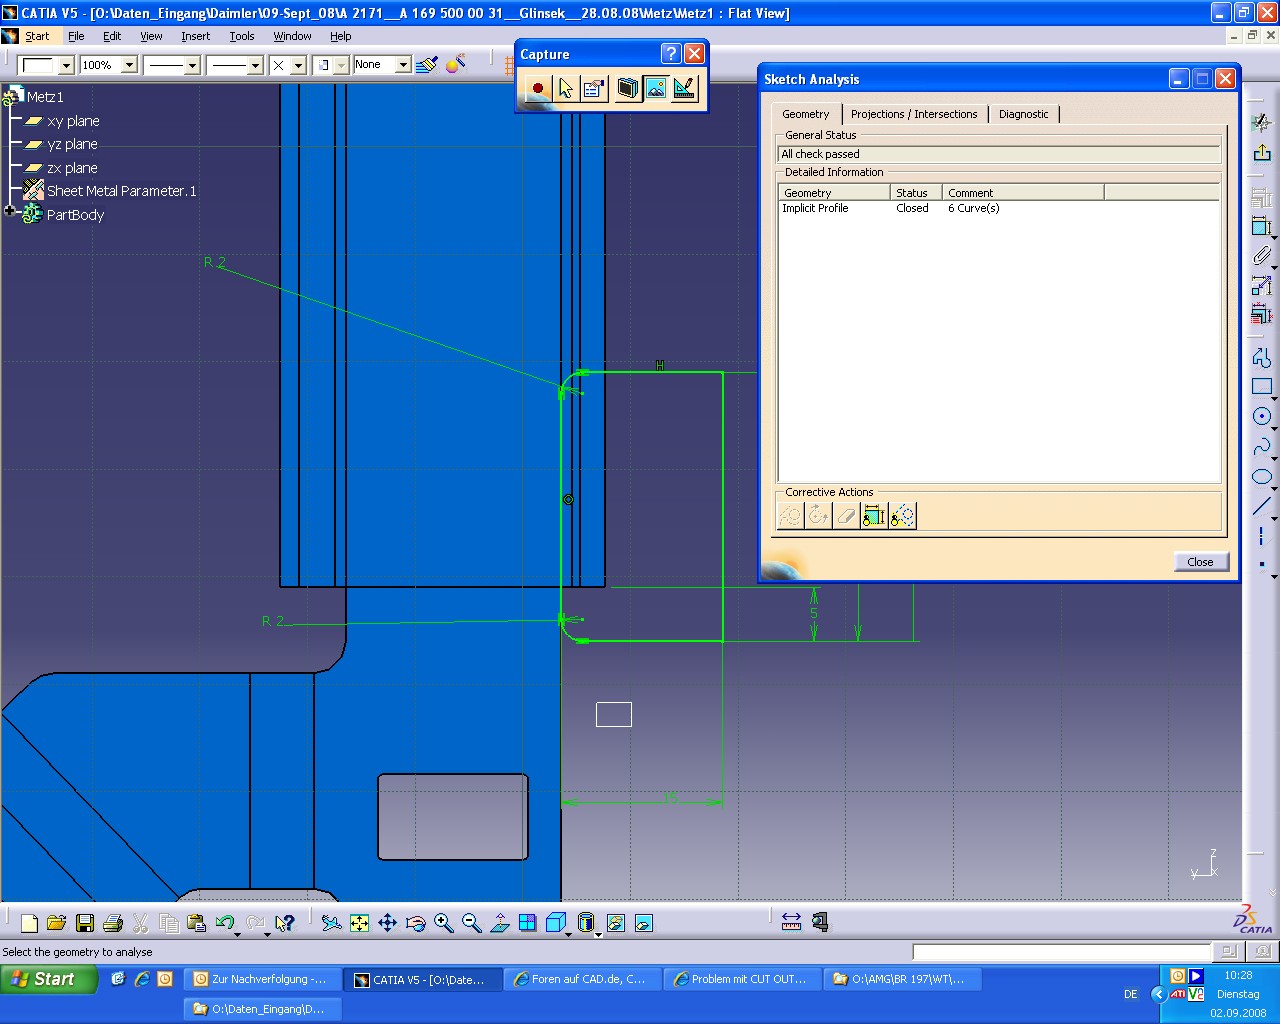Select the Rotate view tool
The image size is (1280, 1024).
(416, 923)
